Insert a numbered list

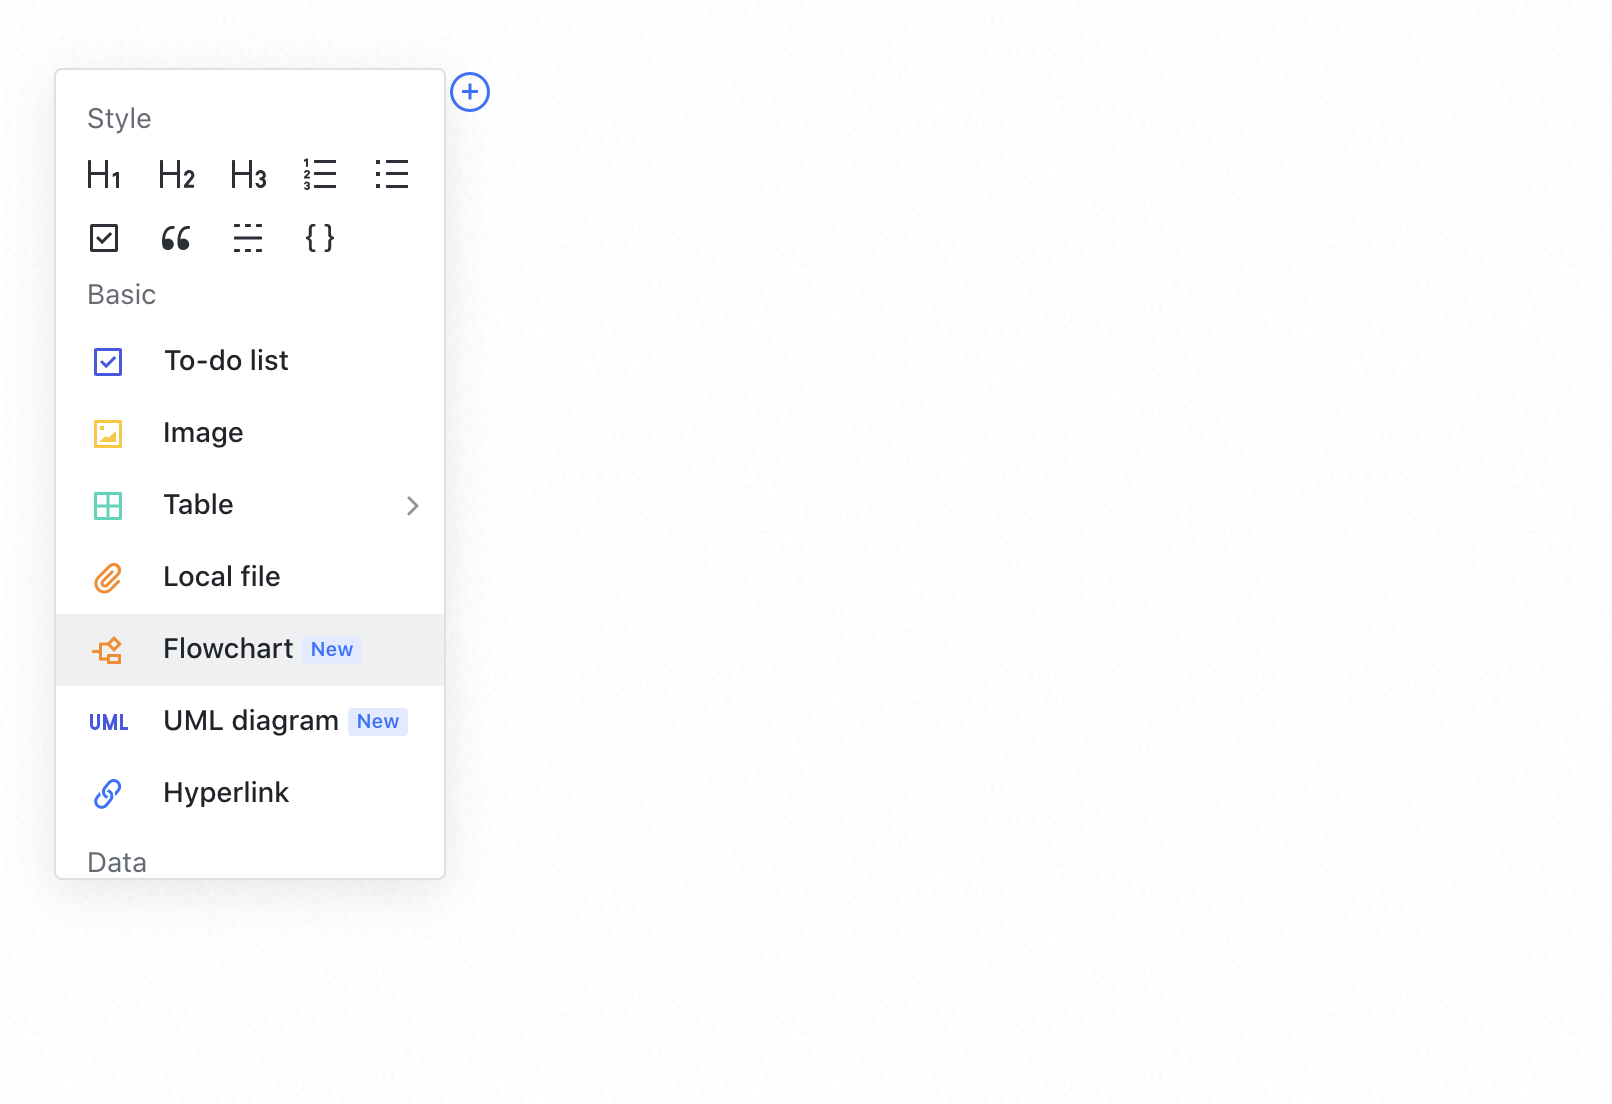(320, 175)
